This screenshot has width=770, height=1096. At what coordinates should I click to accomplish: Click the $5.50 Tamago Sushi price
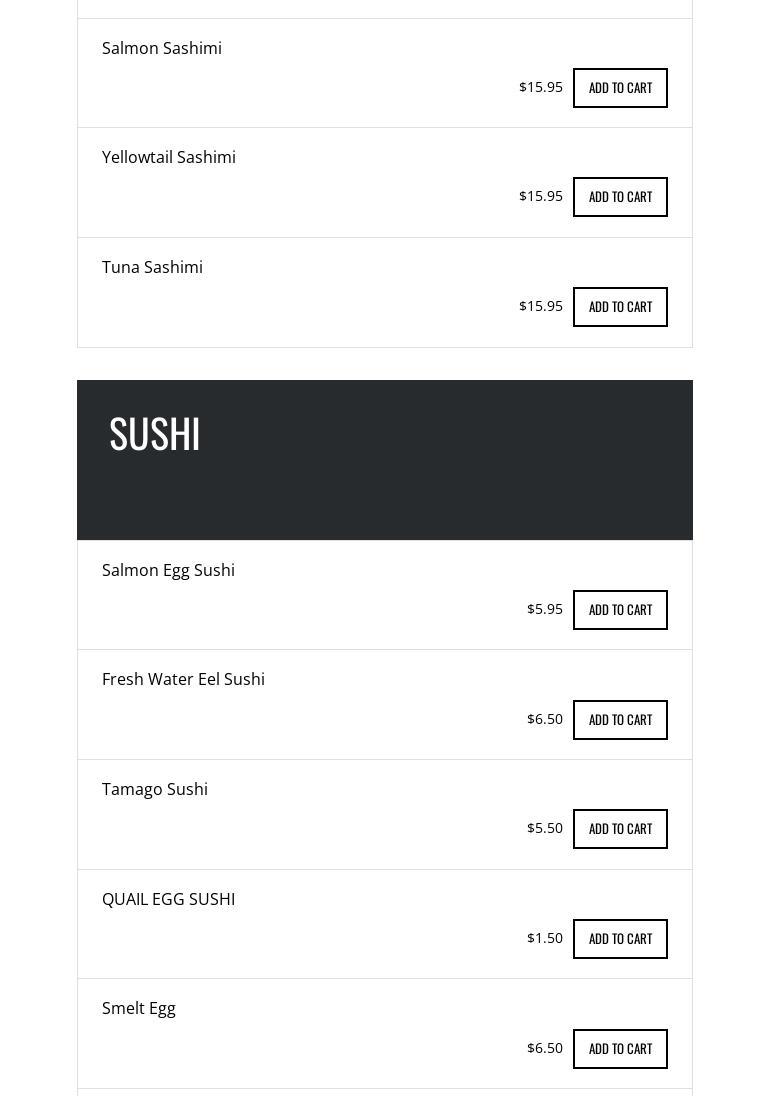coord(545,828)
